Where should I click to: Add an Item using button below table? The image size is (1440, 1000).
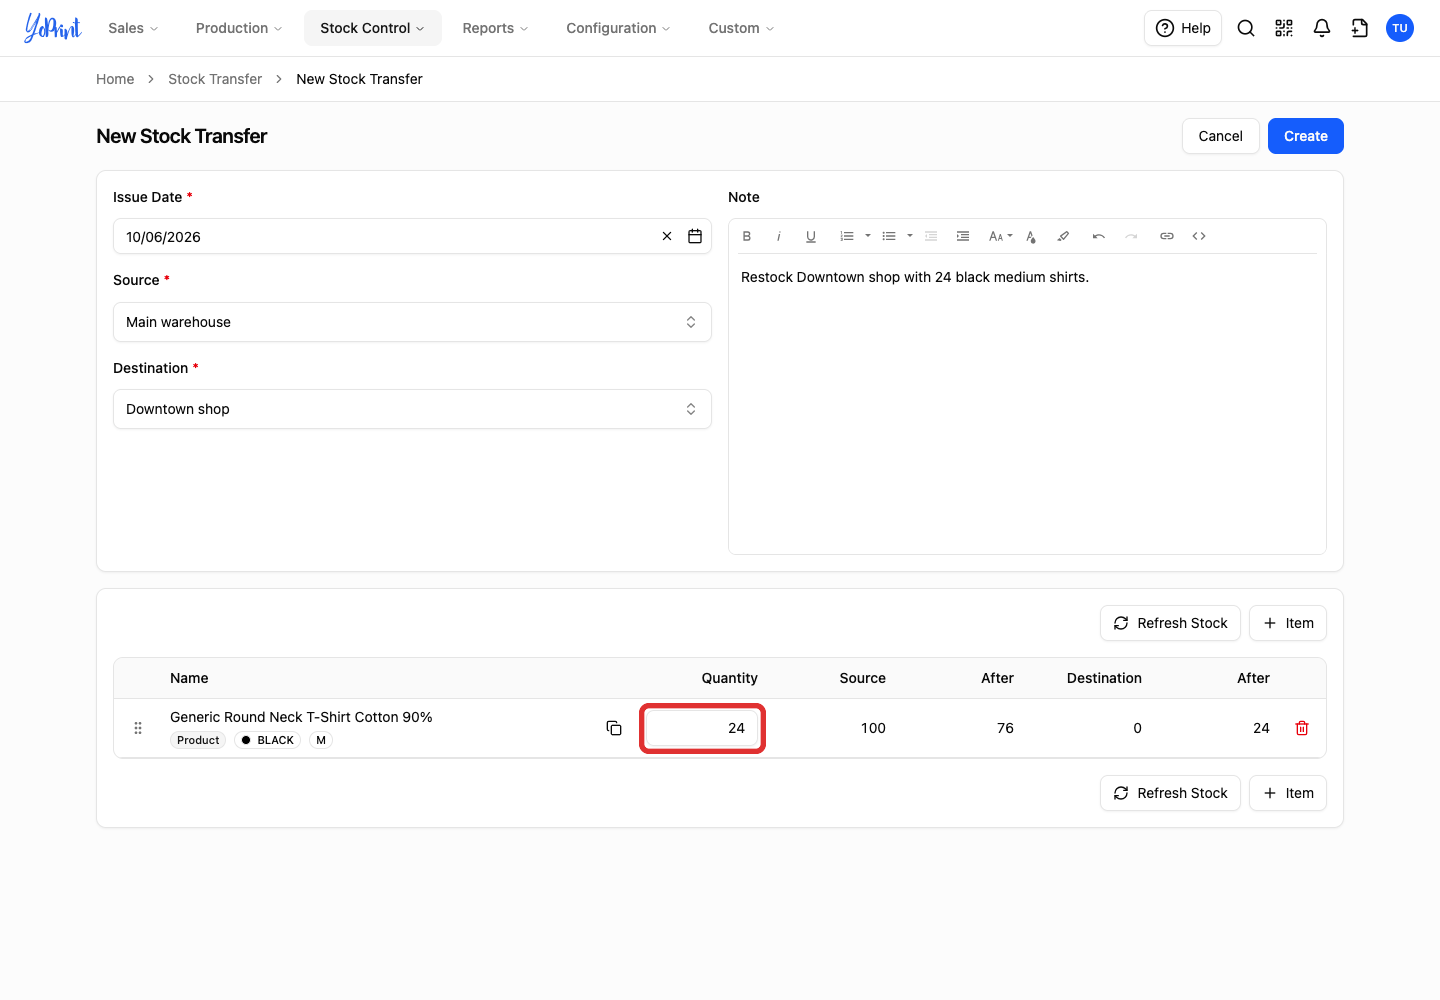[x=1288, y=793]
